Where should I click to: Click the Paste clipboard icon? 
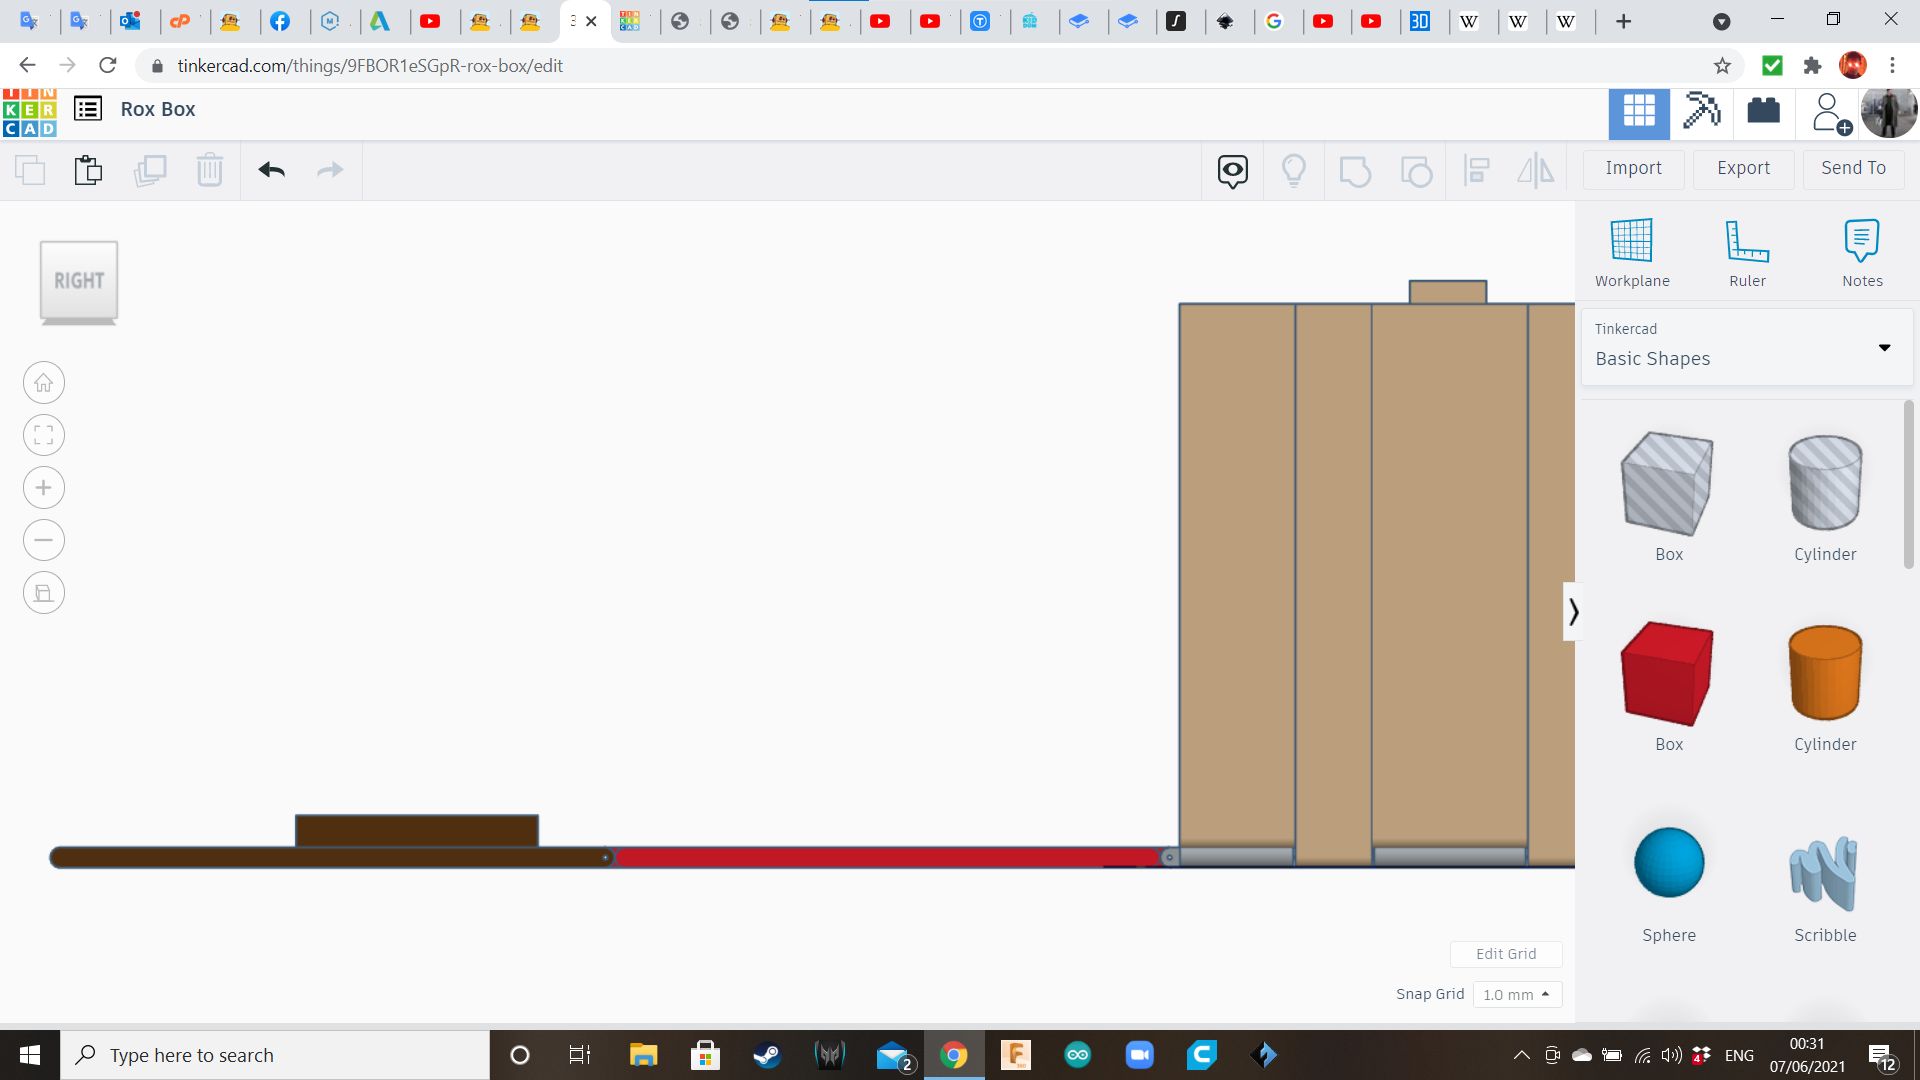pos(88,170)
